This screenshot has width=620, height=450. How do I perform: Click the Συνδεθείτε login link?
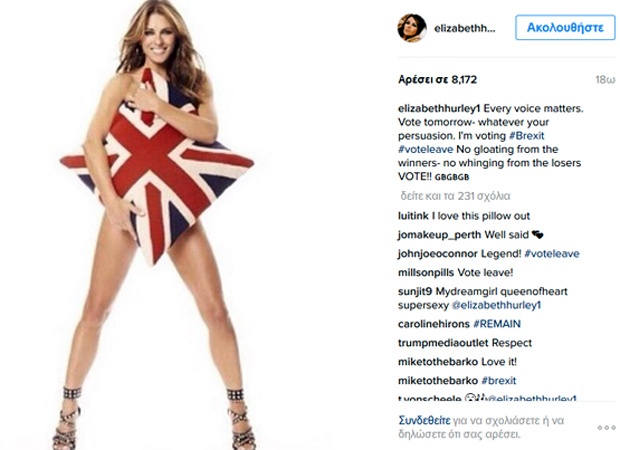tap(424, 420)
